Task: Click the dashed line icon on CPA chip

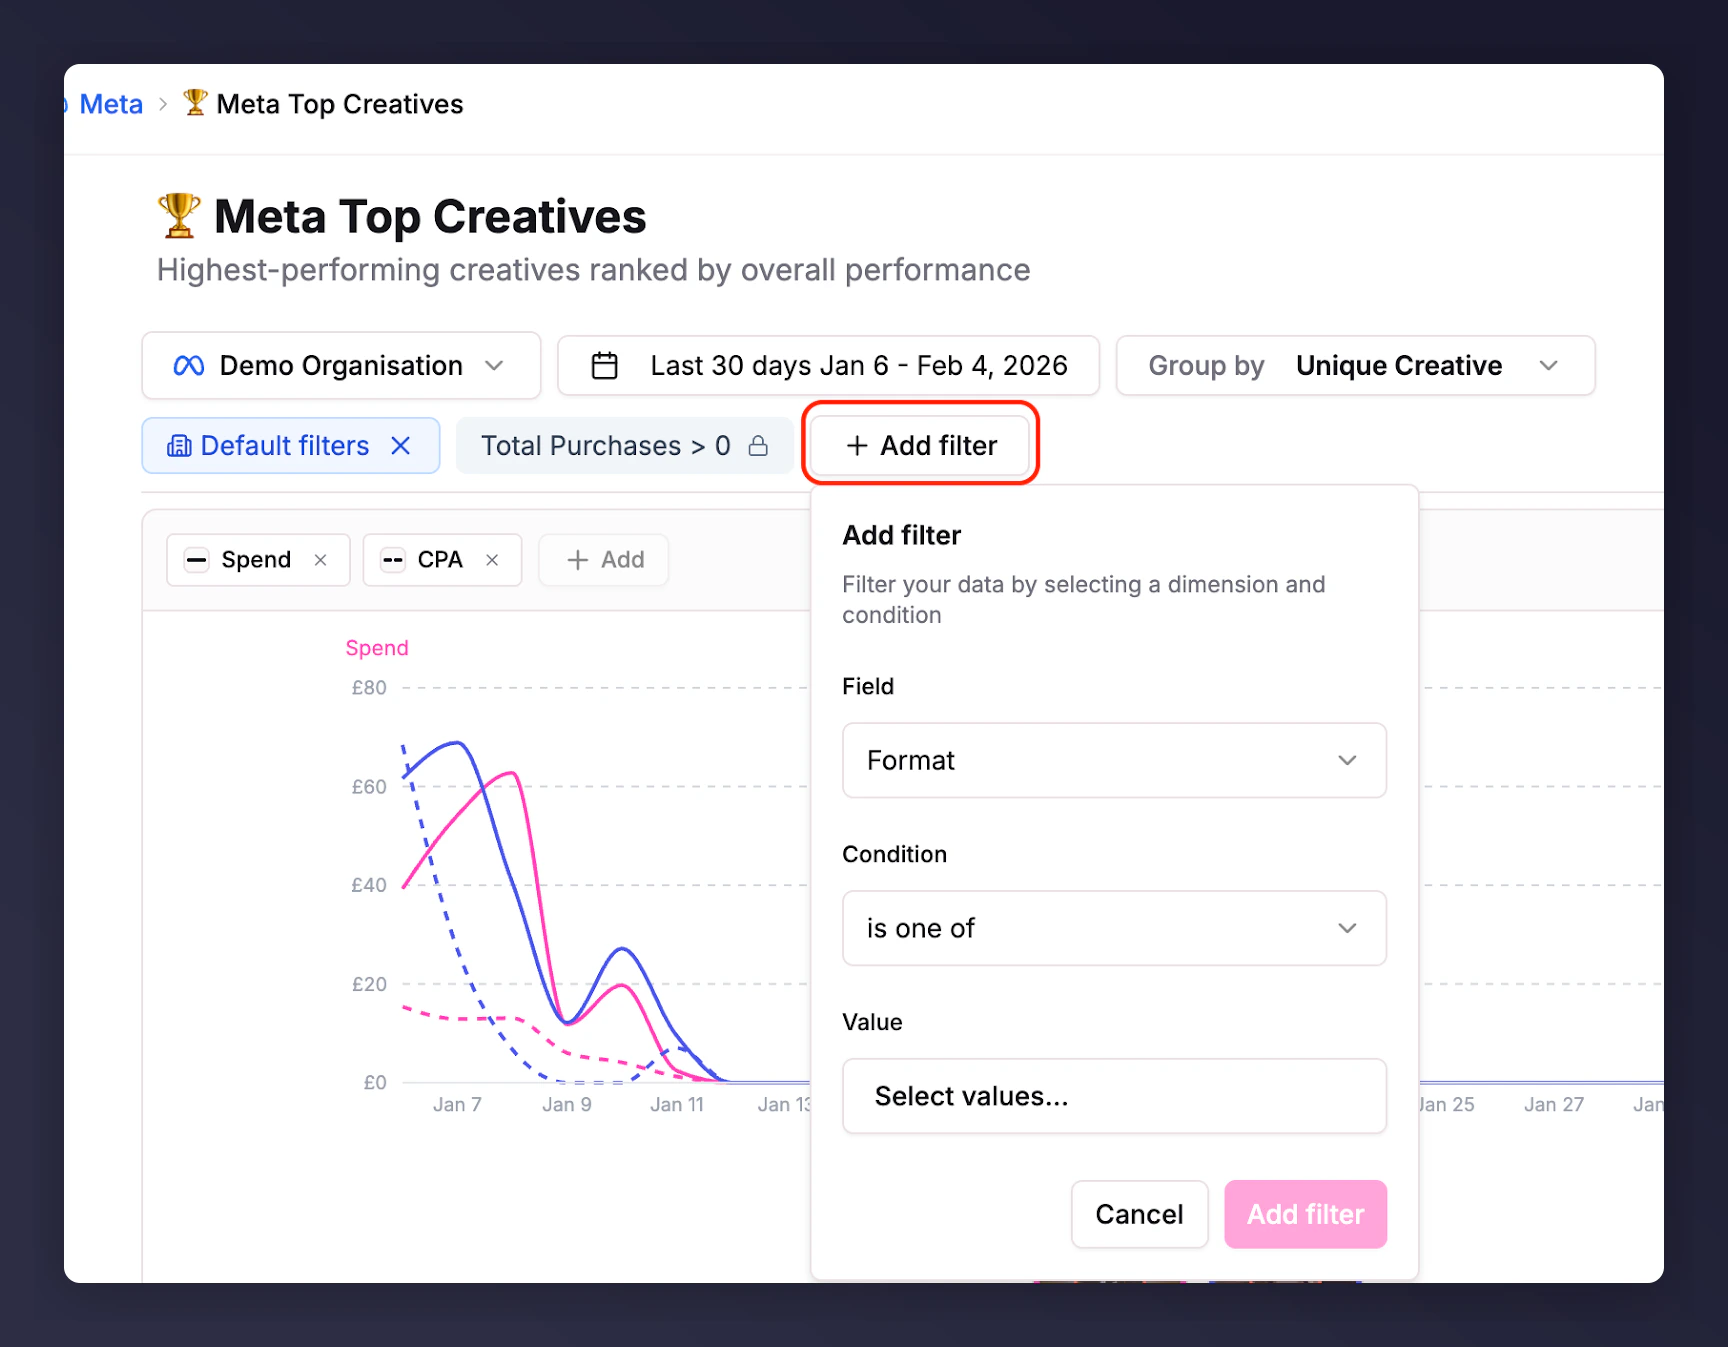Action: click(393, 560)
